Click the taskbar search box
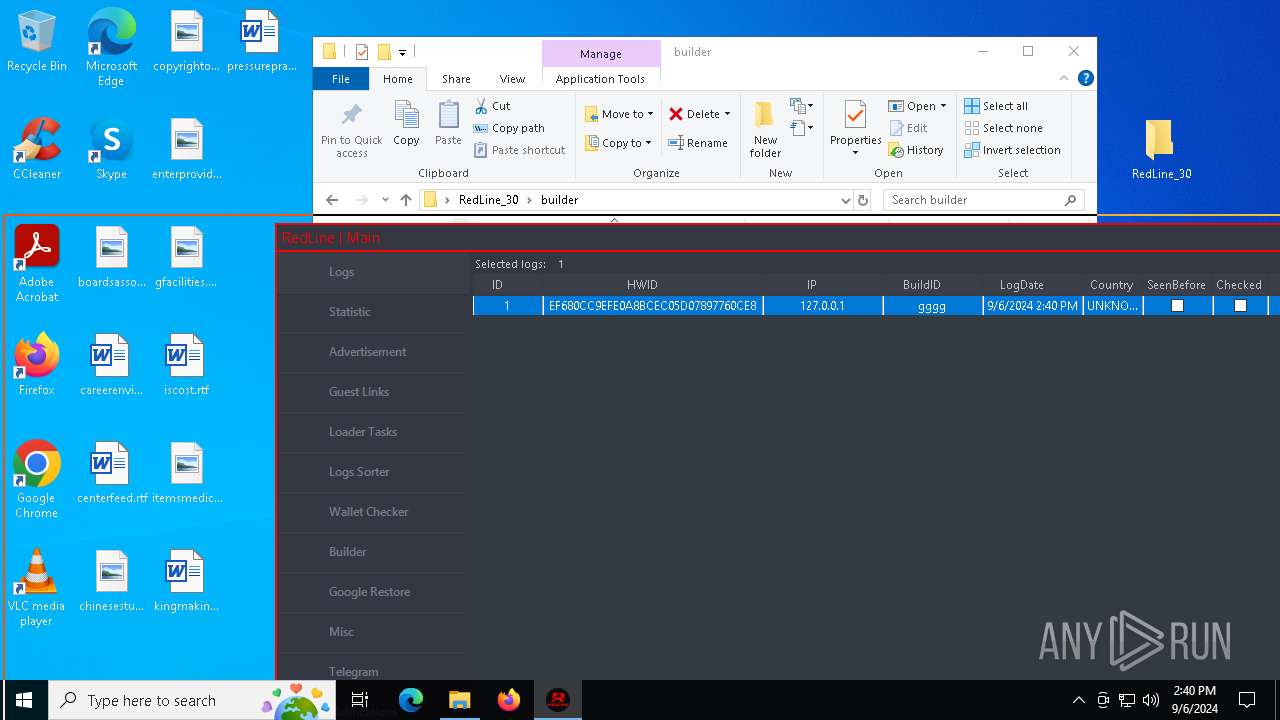1280x720 pixels. (193, 700)
